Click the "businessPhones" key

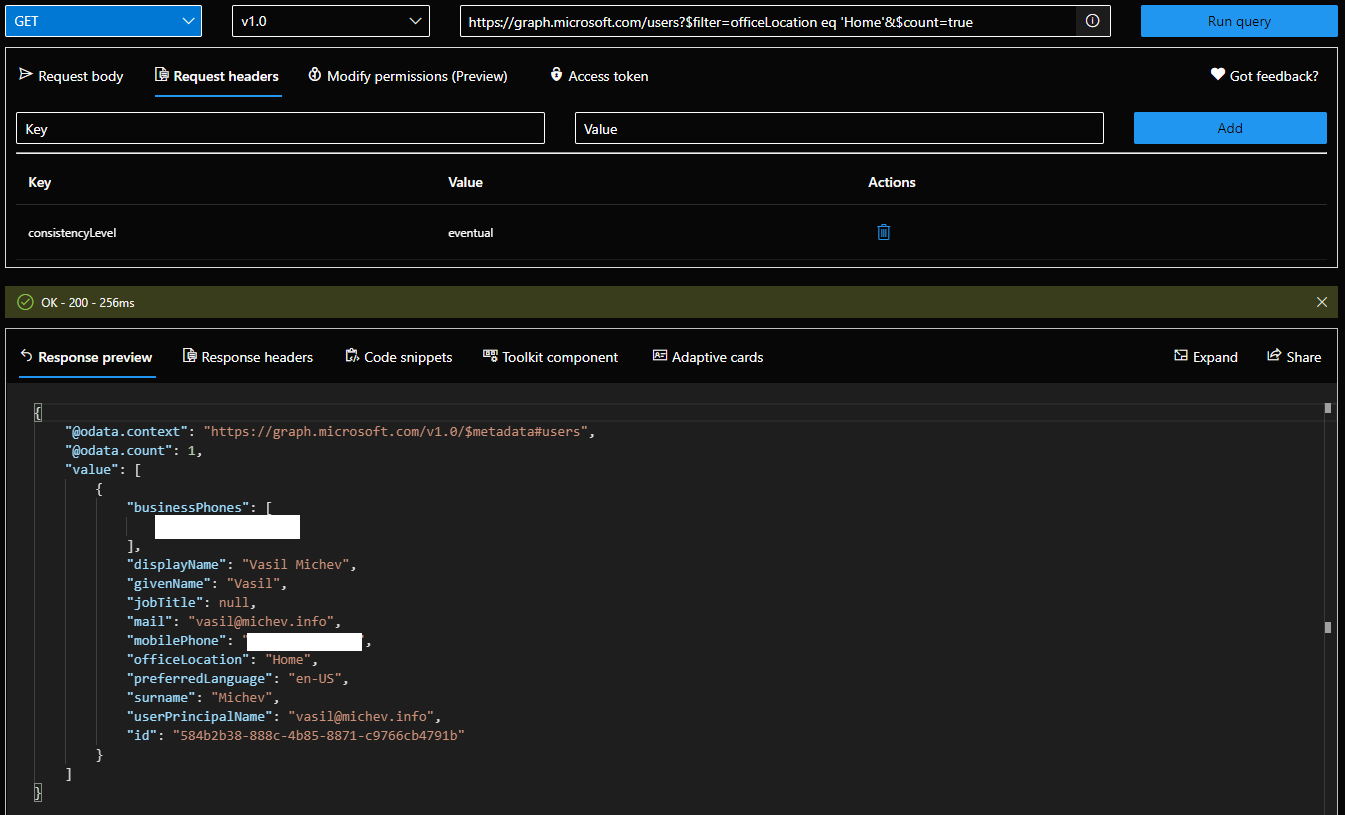click(x=188, y=508)
